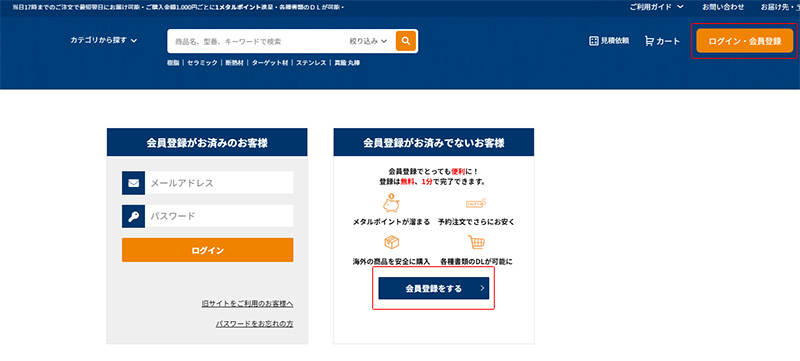Click the key icon beside パスワード
This screenshot has height=361, width=800.
pos(133,216)
